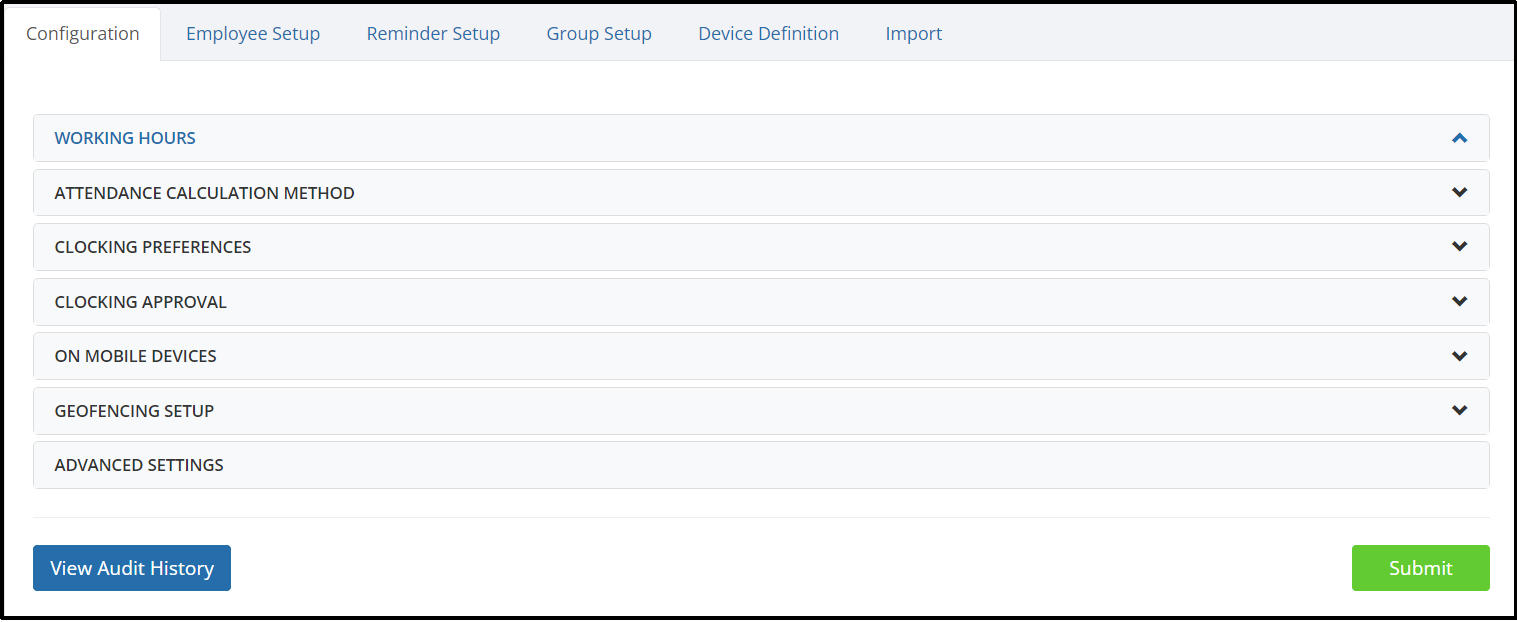
Task: Click chevron icon on On Mobile Devices row
Action: point(1459,356)
